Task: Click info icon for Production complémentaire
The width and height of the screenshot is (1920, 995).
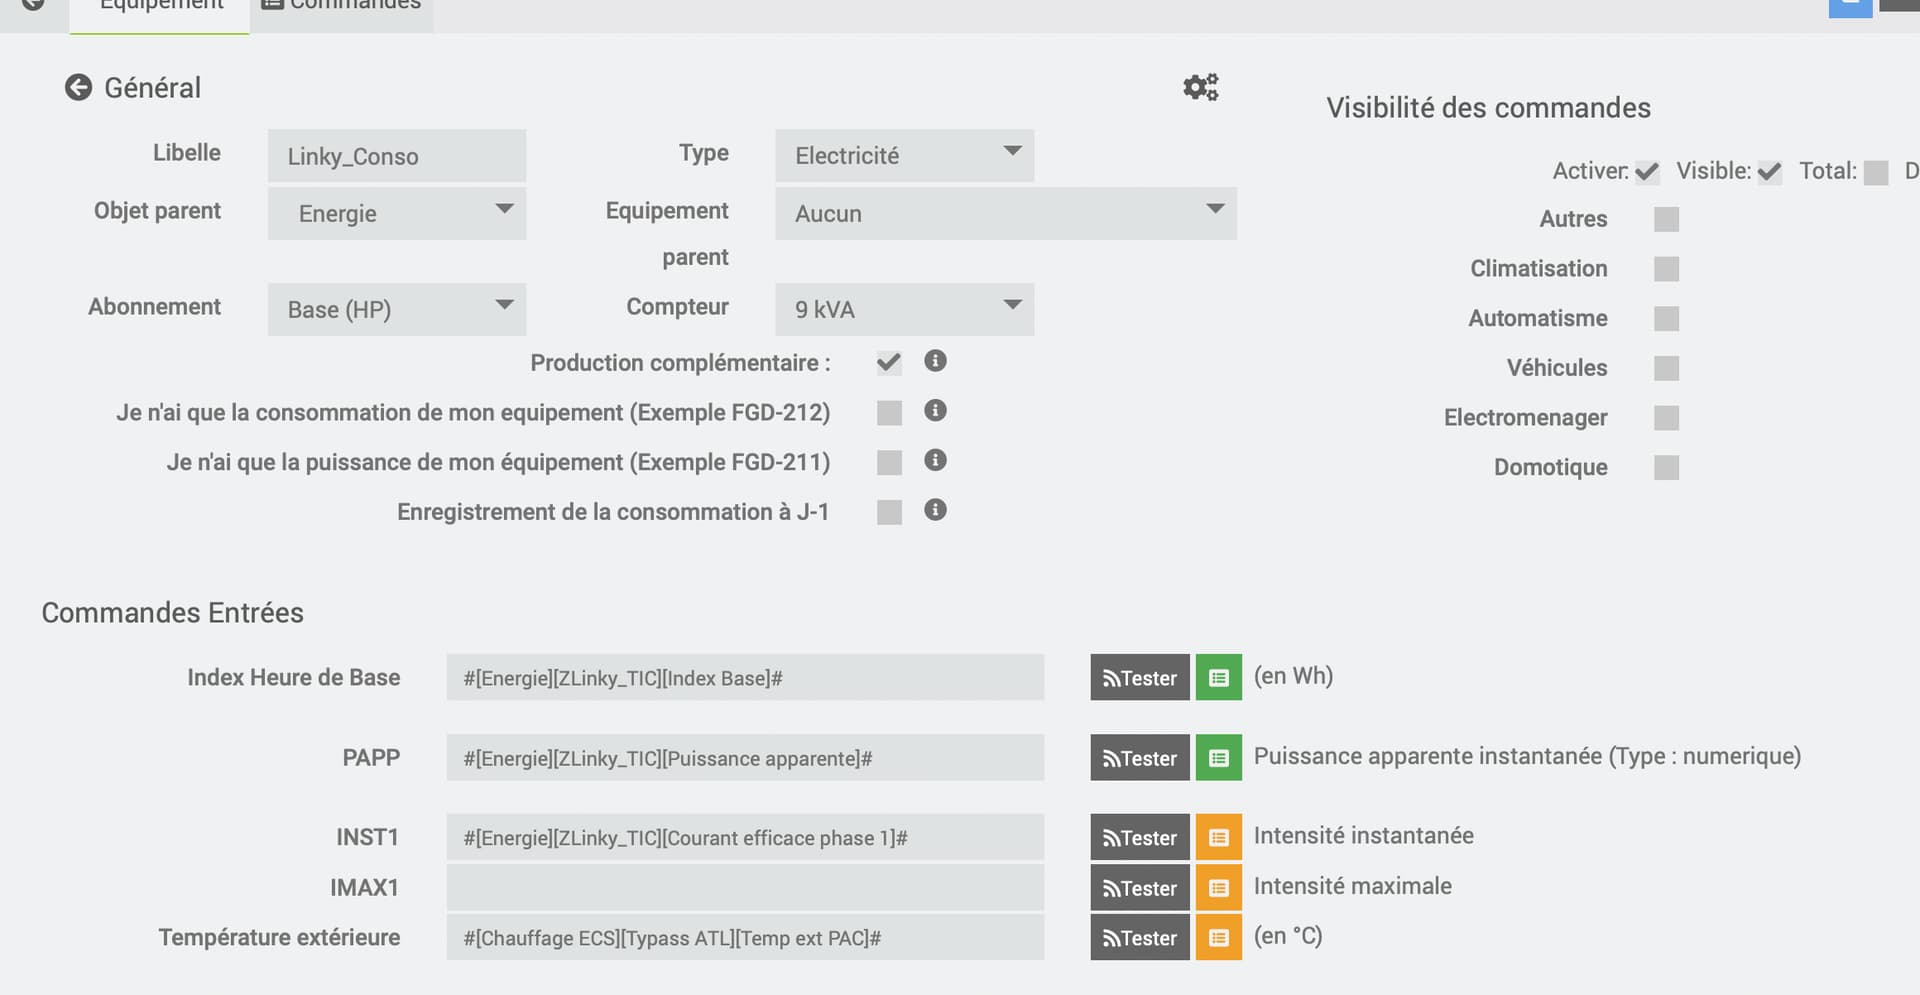Action: [x=935, y=361]
